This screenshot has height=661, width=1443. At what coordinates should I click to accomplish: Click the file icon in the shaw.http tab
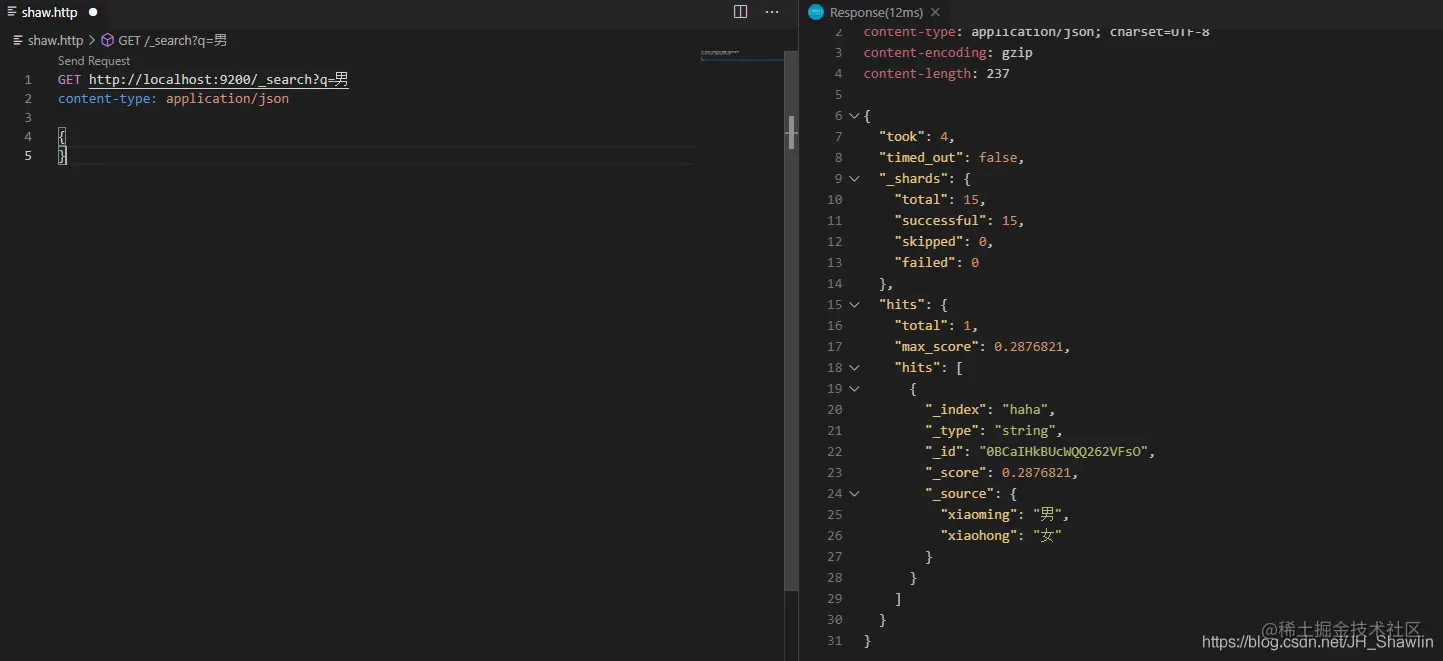[14, 13]
